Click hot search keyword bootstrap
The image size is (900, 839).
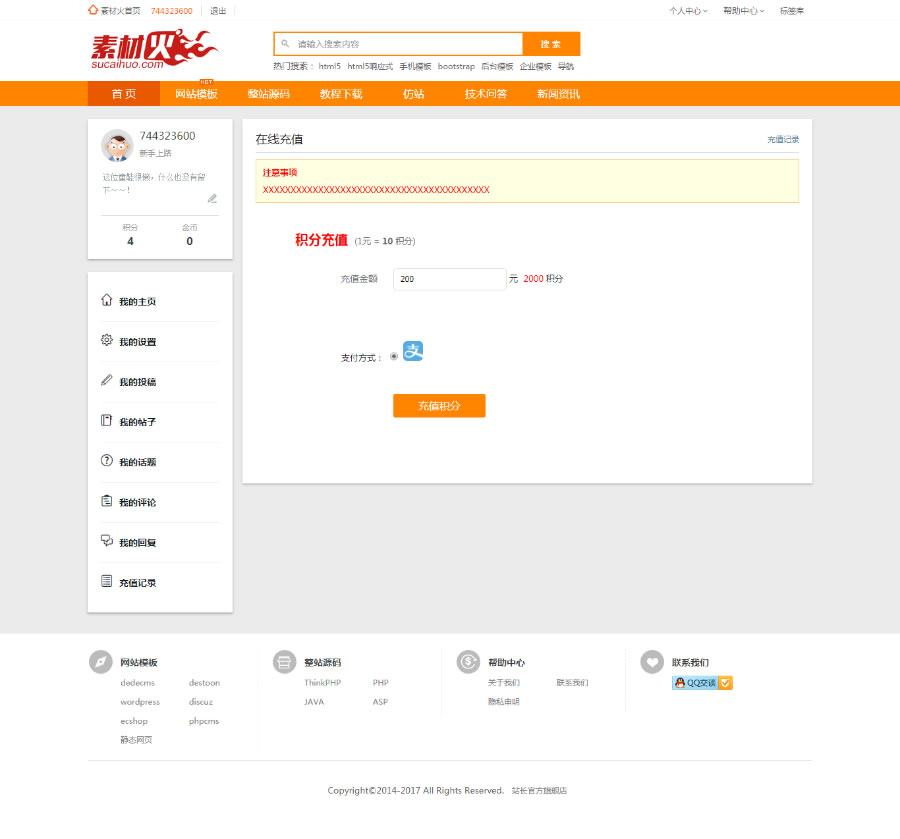pos(456,66)
